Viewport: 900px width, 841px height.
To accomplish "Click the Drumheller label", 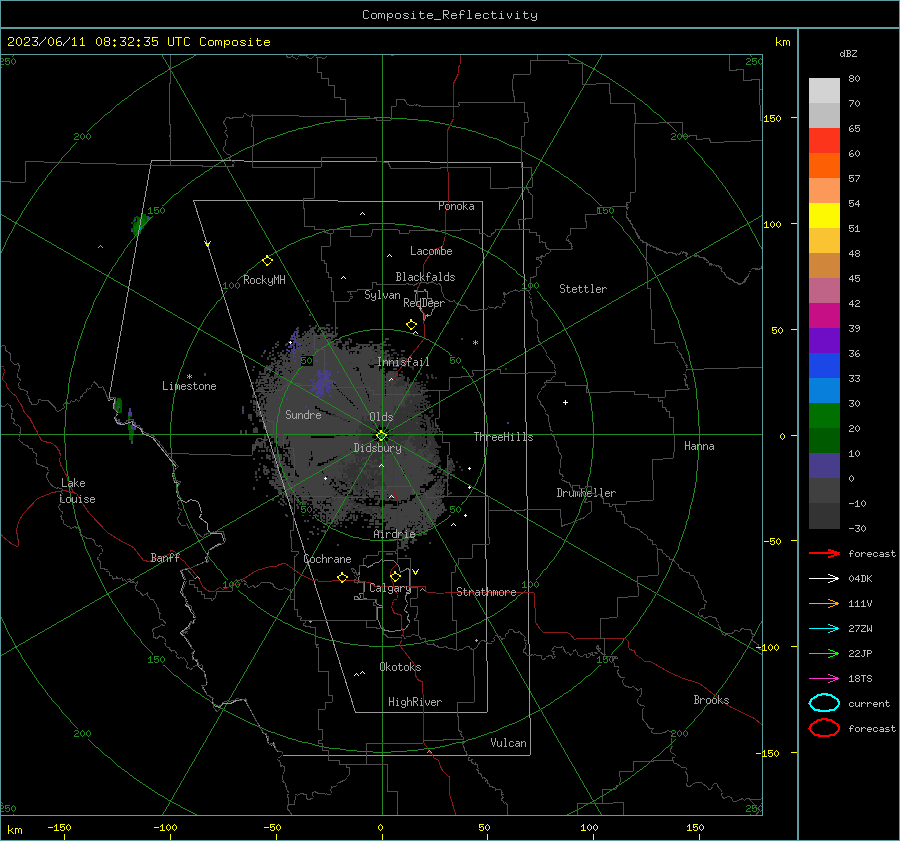I will [586, 493].
